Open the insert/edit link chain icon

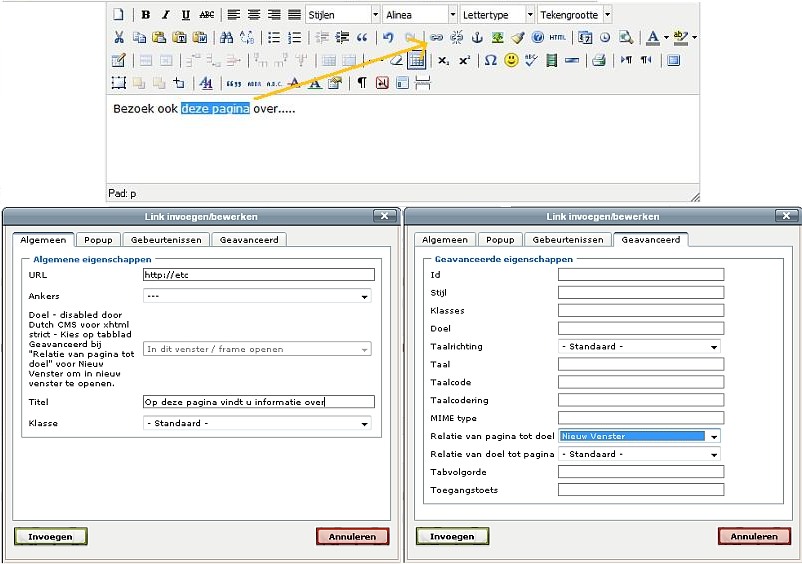click(436, 37)
